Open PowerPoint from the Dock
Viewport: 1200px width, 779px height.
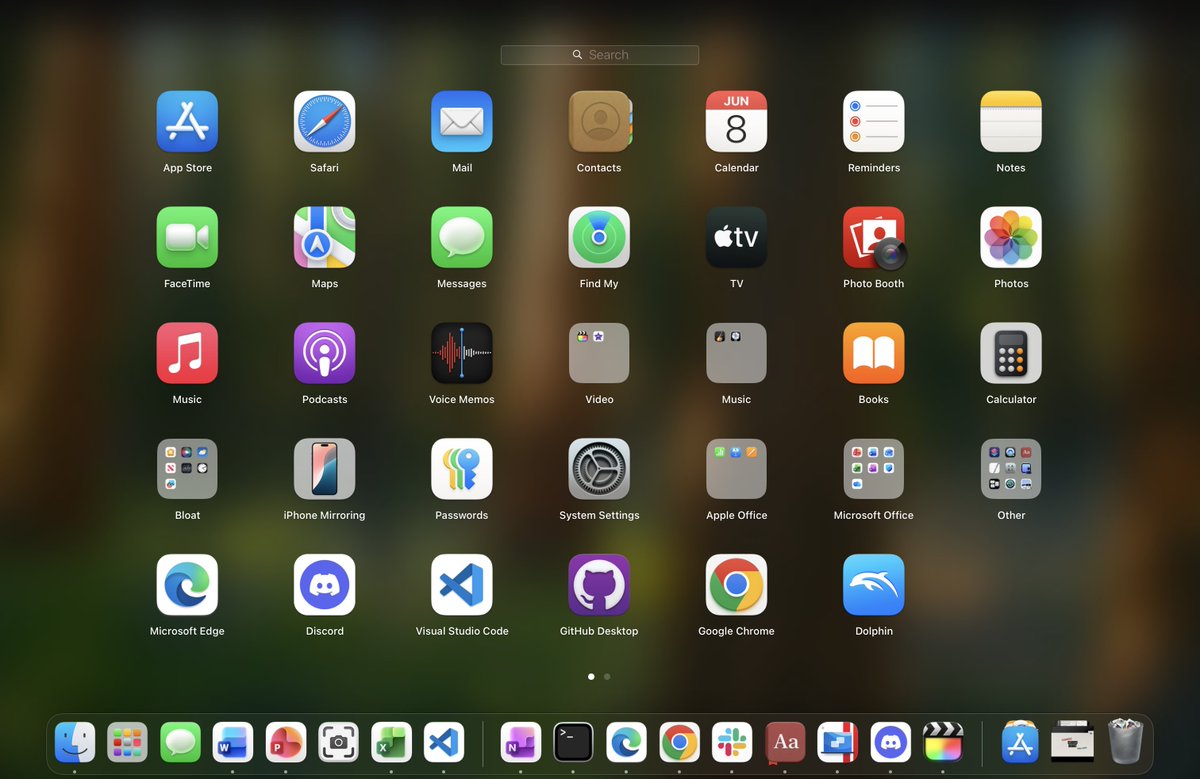click(x=286, y=742)
